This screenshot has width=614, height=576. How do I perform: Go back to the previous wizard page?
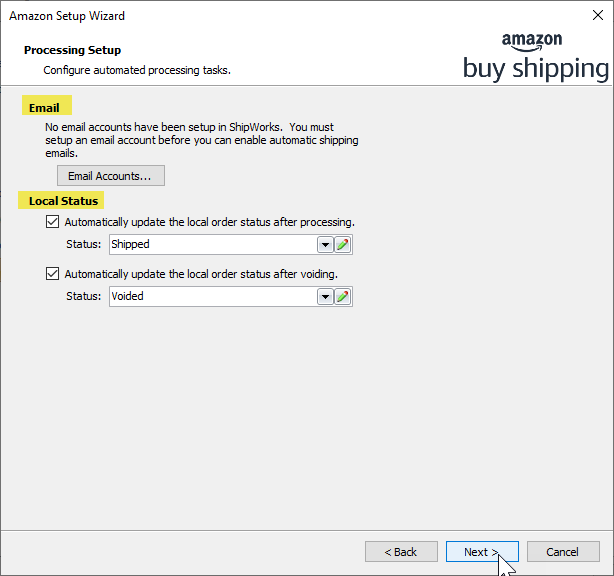(401, 552)
